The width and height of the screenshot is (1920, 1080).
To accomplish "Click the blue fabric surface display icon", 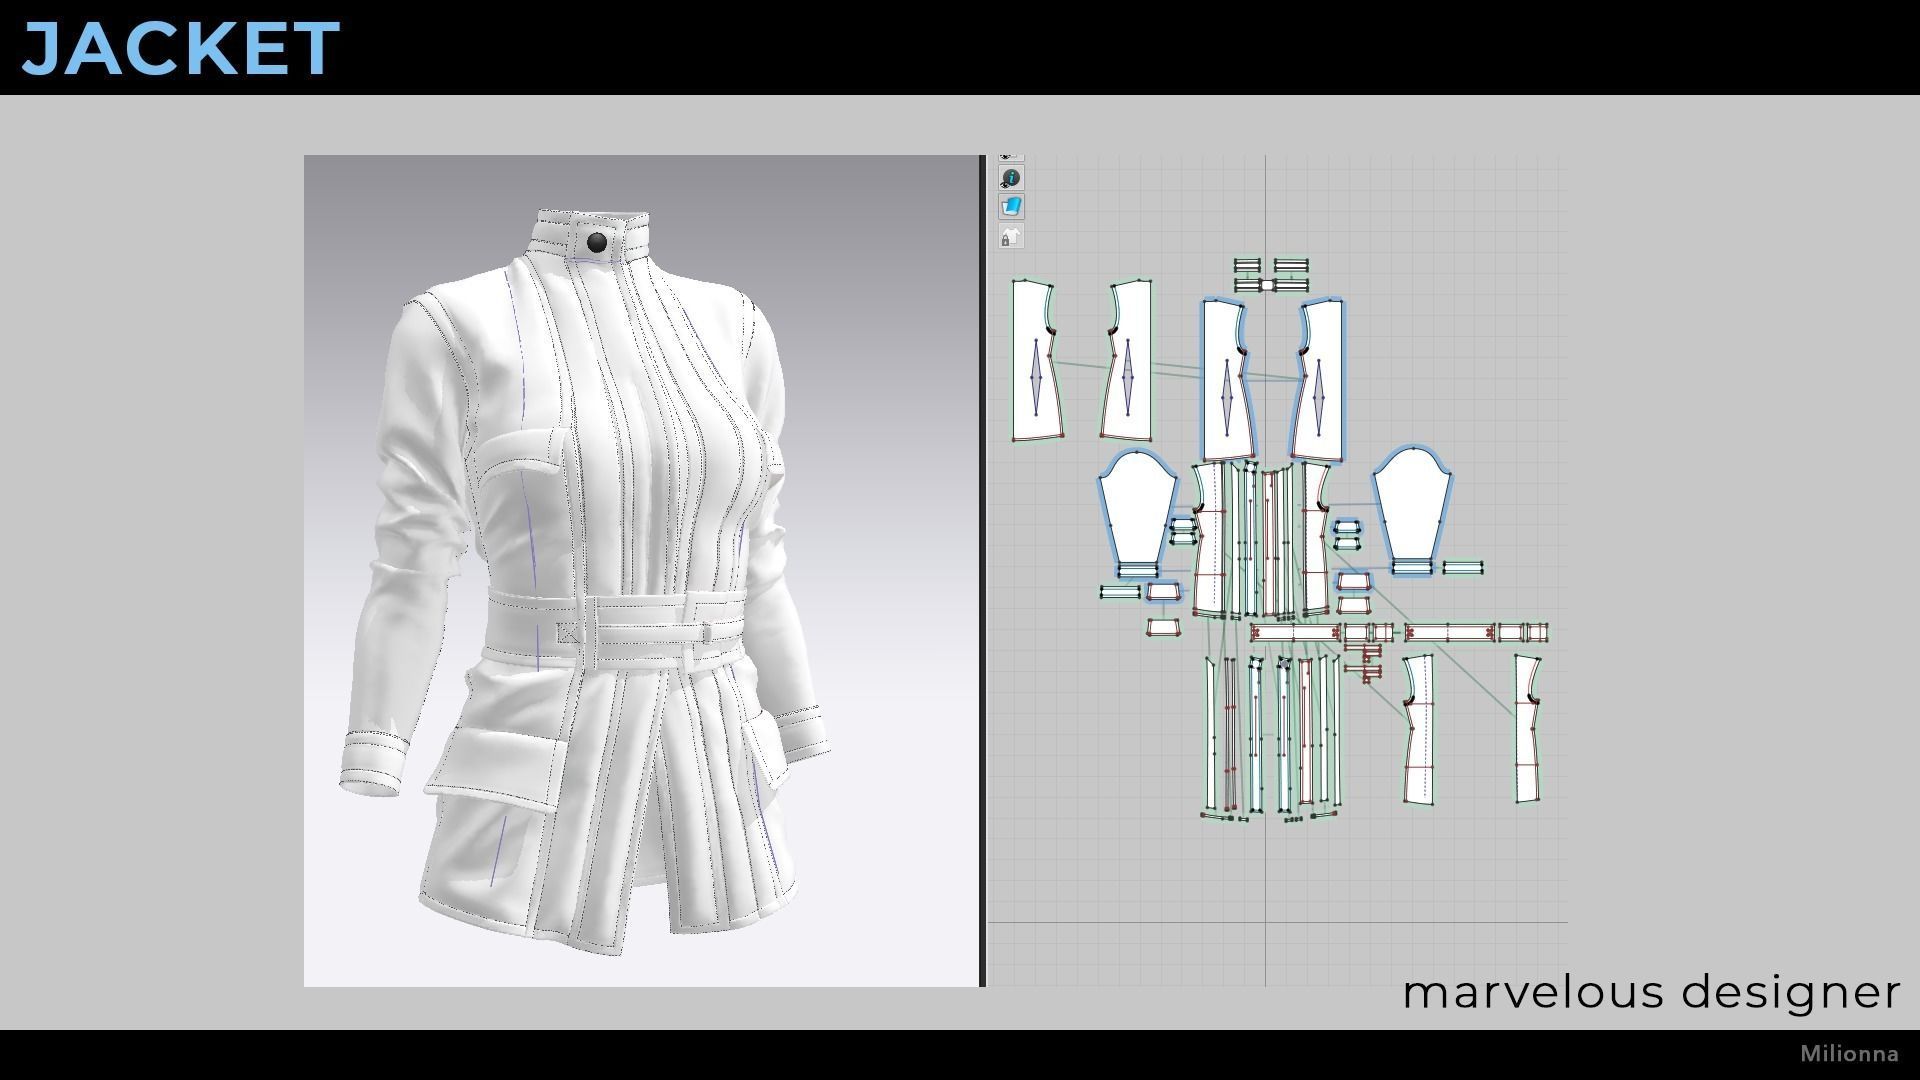I will 1011,207.
